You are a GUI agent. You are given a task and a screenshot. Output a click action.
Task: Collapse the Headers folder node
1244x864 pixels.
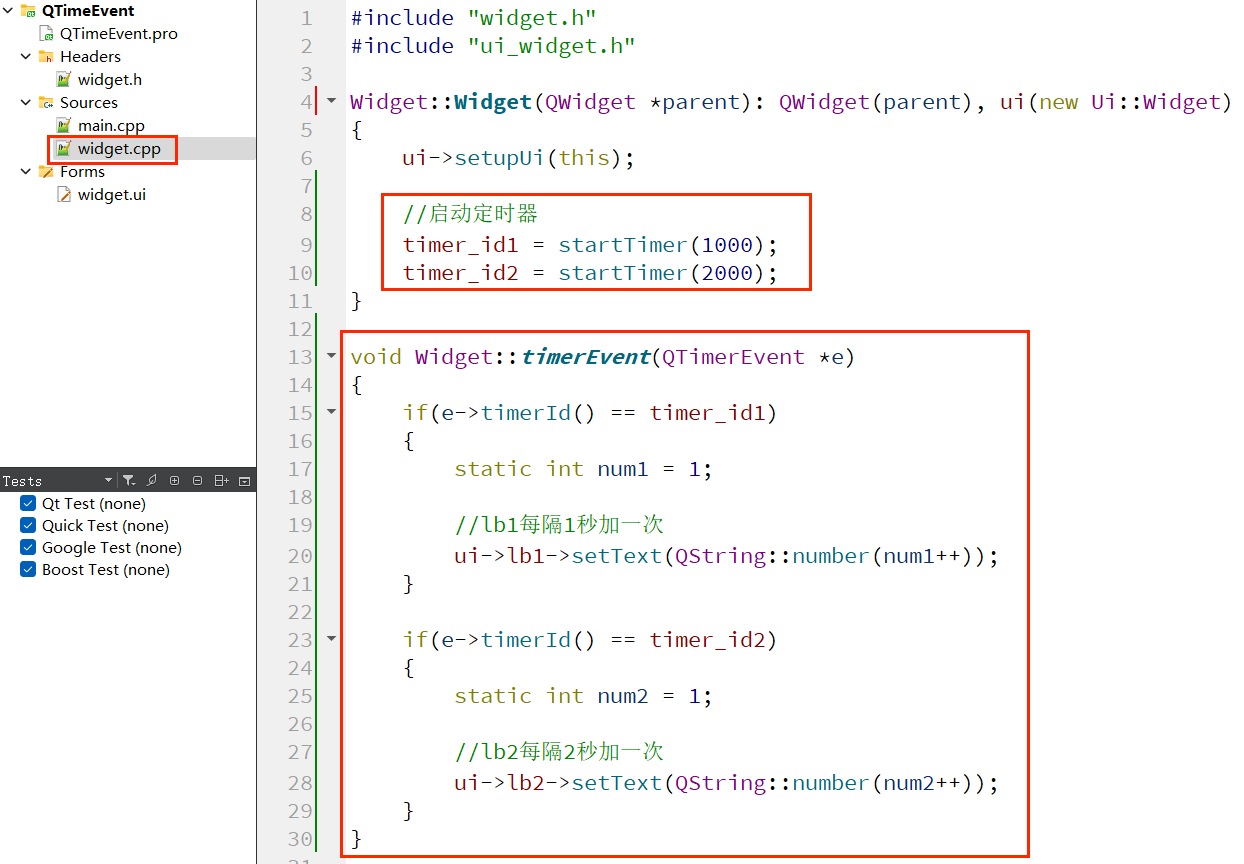coord(26,57)
